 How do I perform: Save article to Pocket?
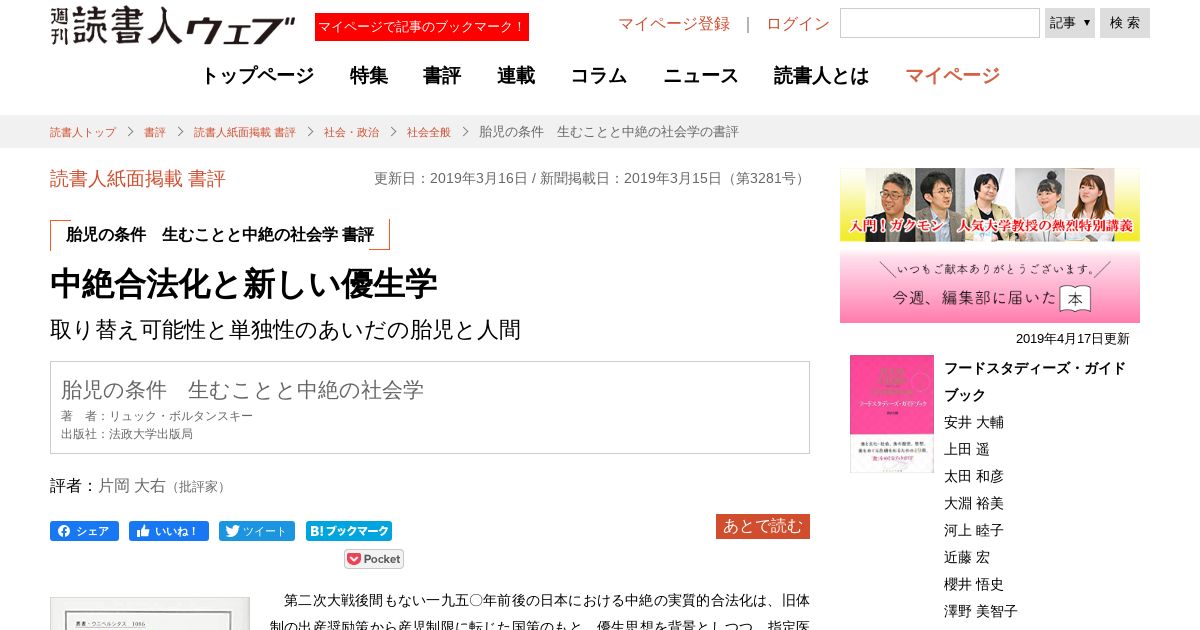coord(374,559)
